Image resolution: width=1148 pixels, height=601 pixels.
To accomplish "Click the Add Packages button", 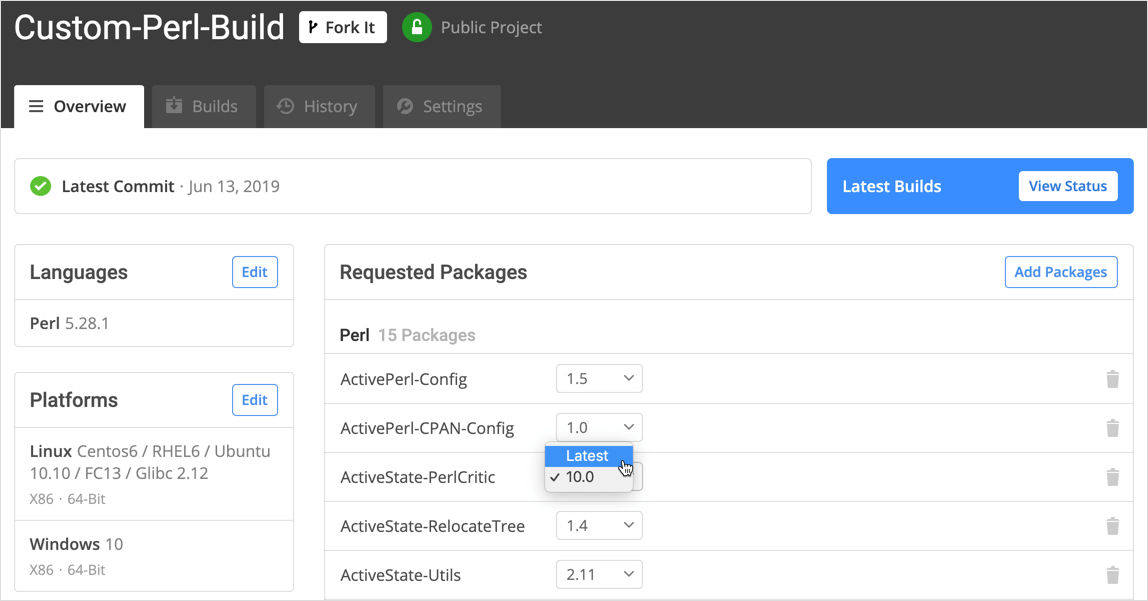I will [1061, 272].
